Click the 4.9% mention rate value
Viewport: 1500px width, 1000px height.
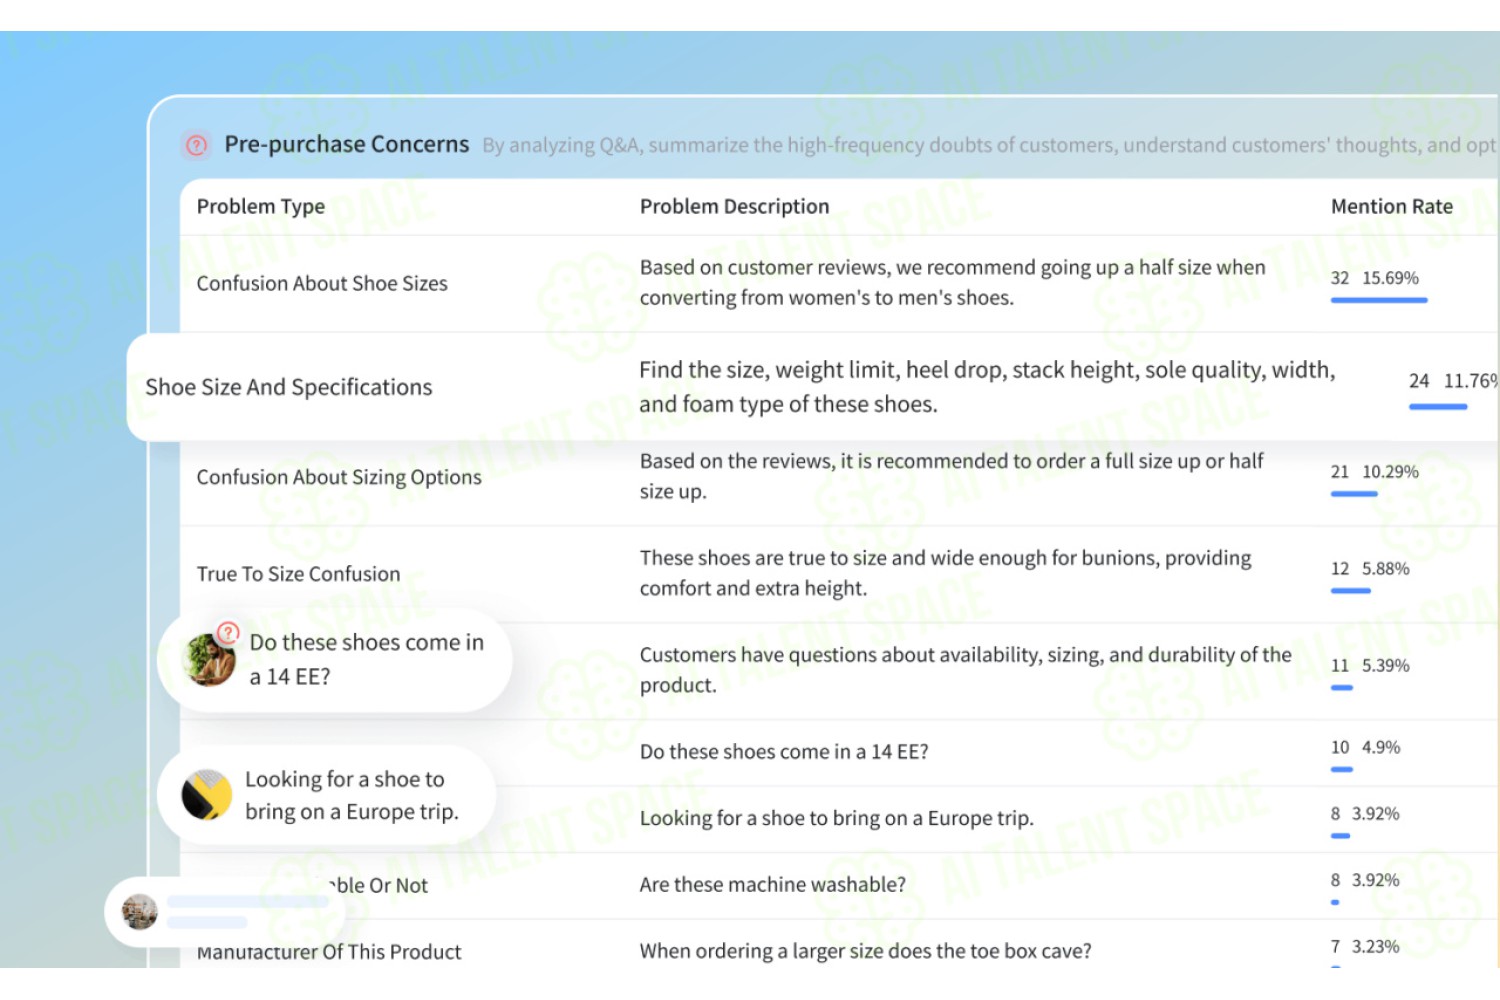coord(1381,748)
